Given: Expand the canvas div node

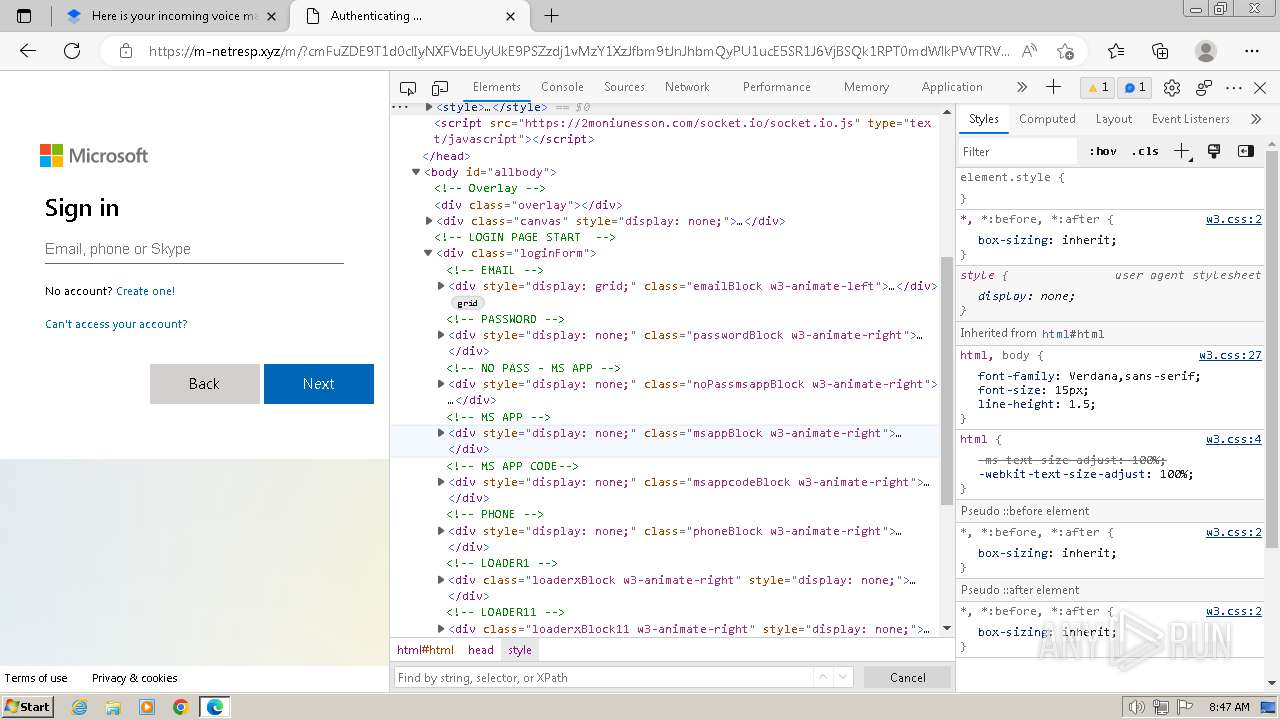Looking at the screenshot, I should coord(429,221).
